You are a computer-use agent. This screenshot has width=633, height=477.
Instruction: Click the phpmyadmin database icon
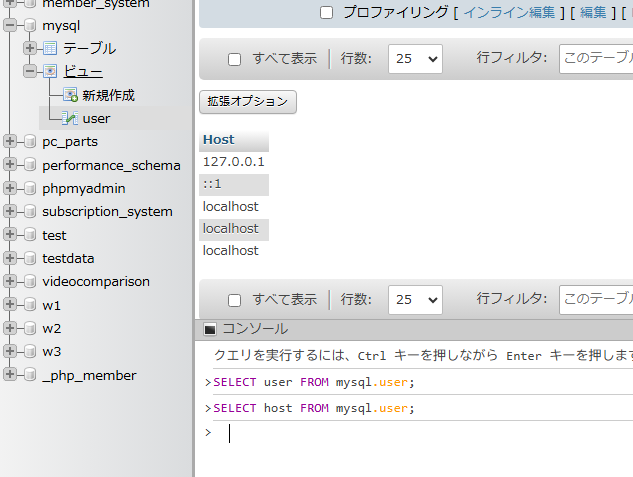29,188
